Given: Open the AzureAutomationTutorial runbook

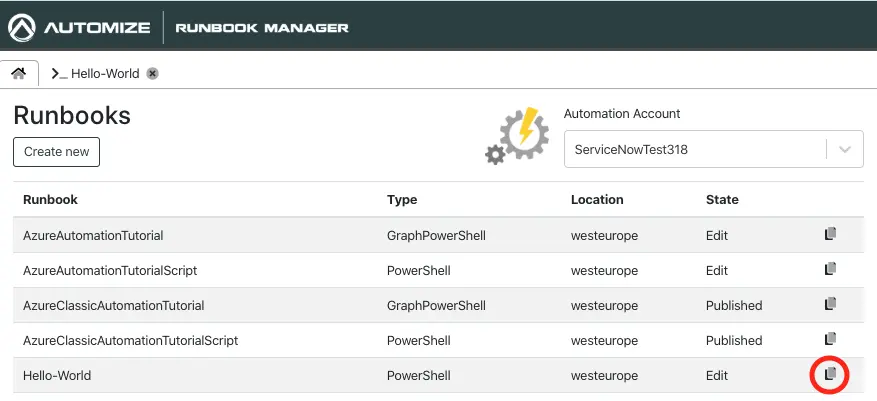Looking at the screenshot, I should [93, 236].
